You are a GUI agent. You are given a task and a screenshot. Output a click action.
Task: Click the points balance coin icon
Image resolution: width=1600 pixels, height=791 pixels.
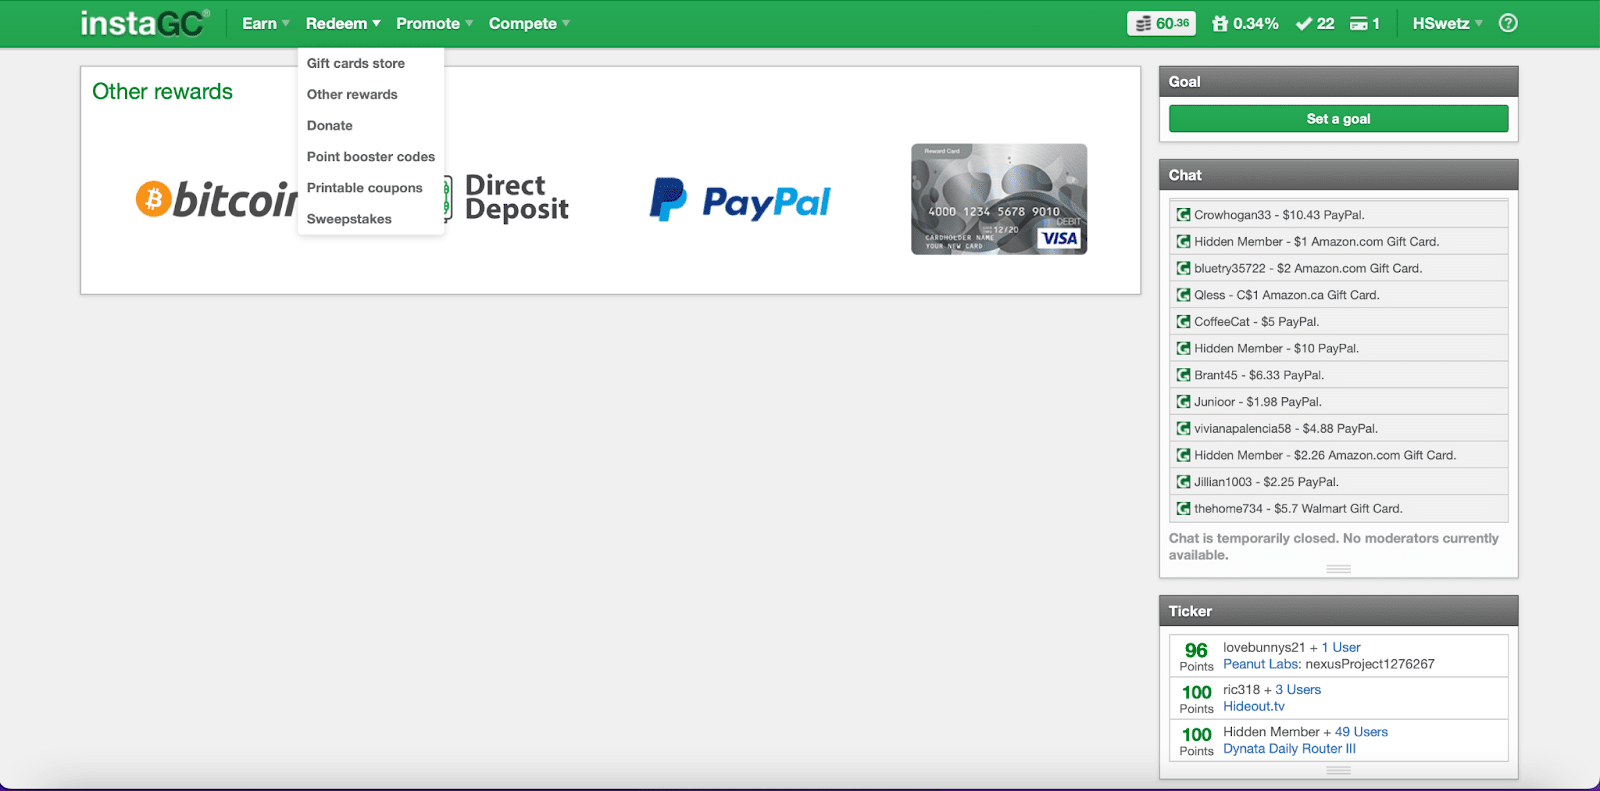pos(1143,23)
